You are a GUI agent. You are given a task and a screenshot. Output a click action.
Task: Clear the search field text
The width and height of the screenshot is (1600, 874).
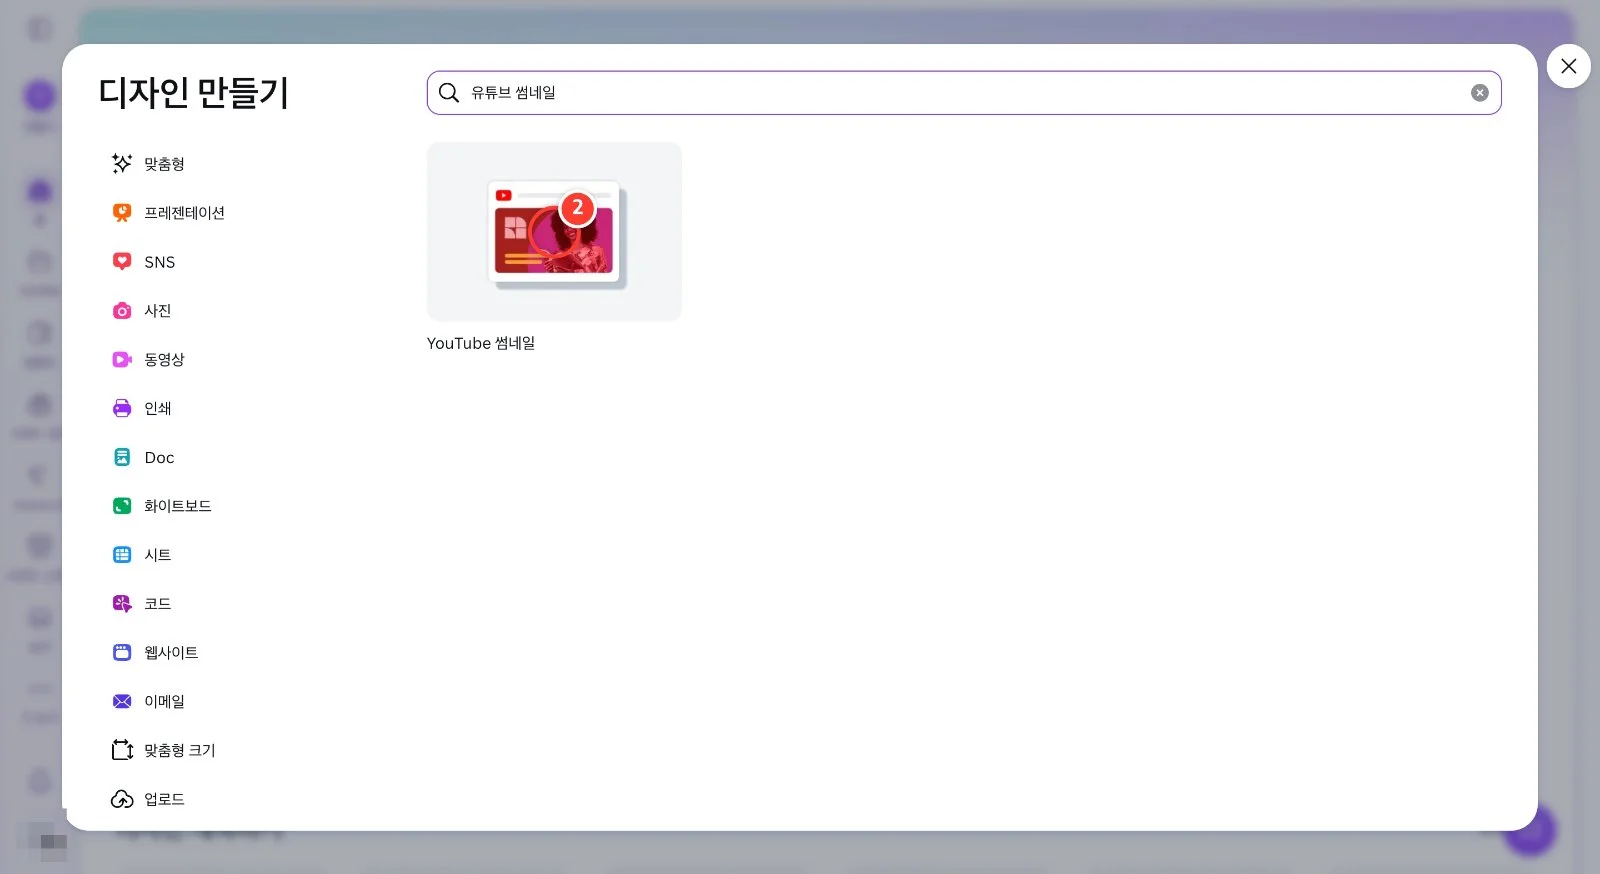pos(1480,93)
